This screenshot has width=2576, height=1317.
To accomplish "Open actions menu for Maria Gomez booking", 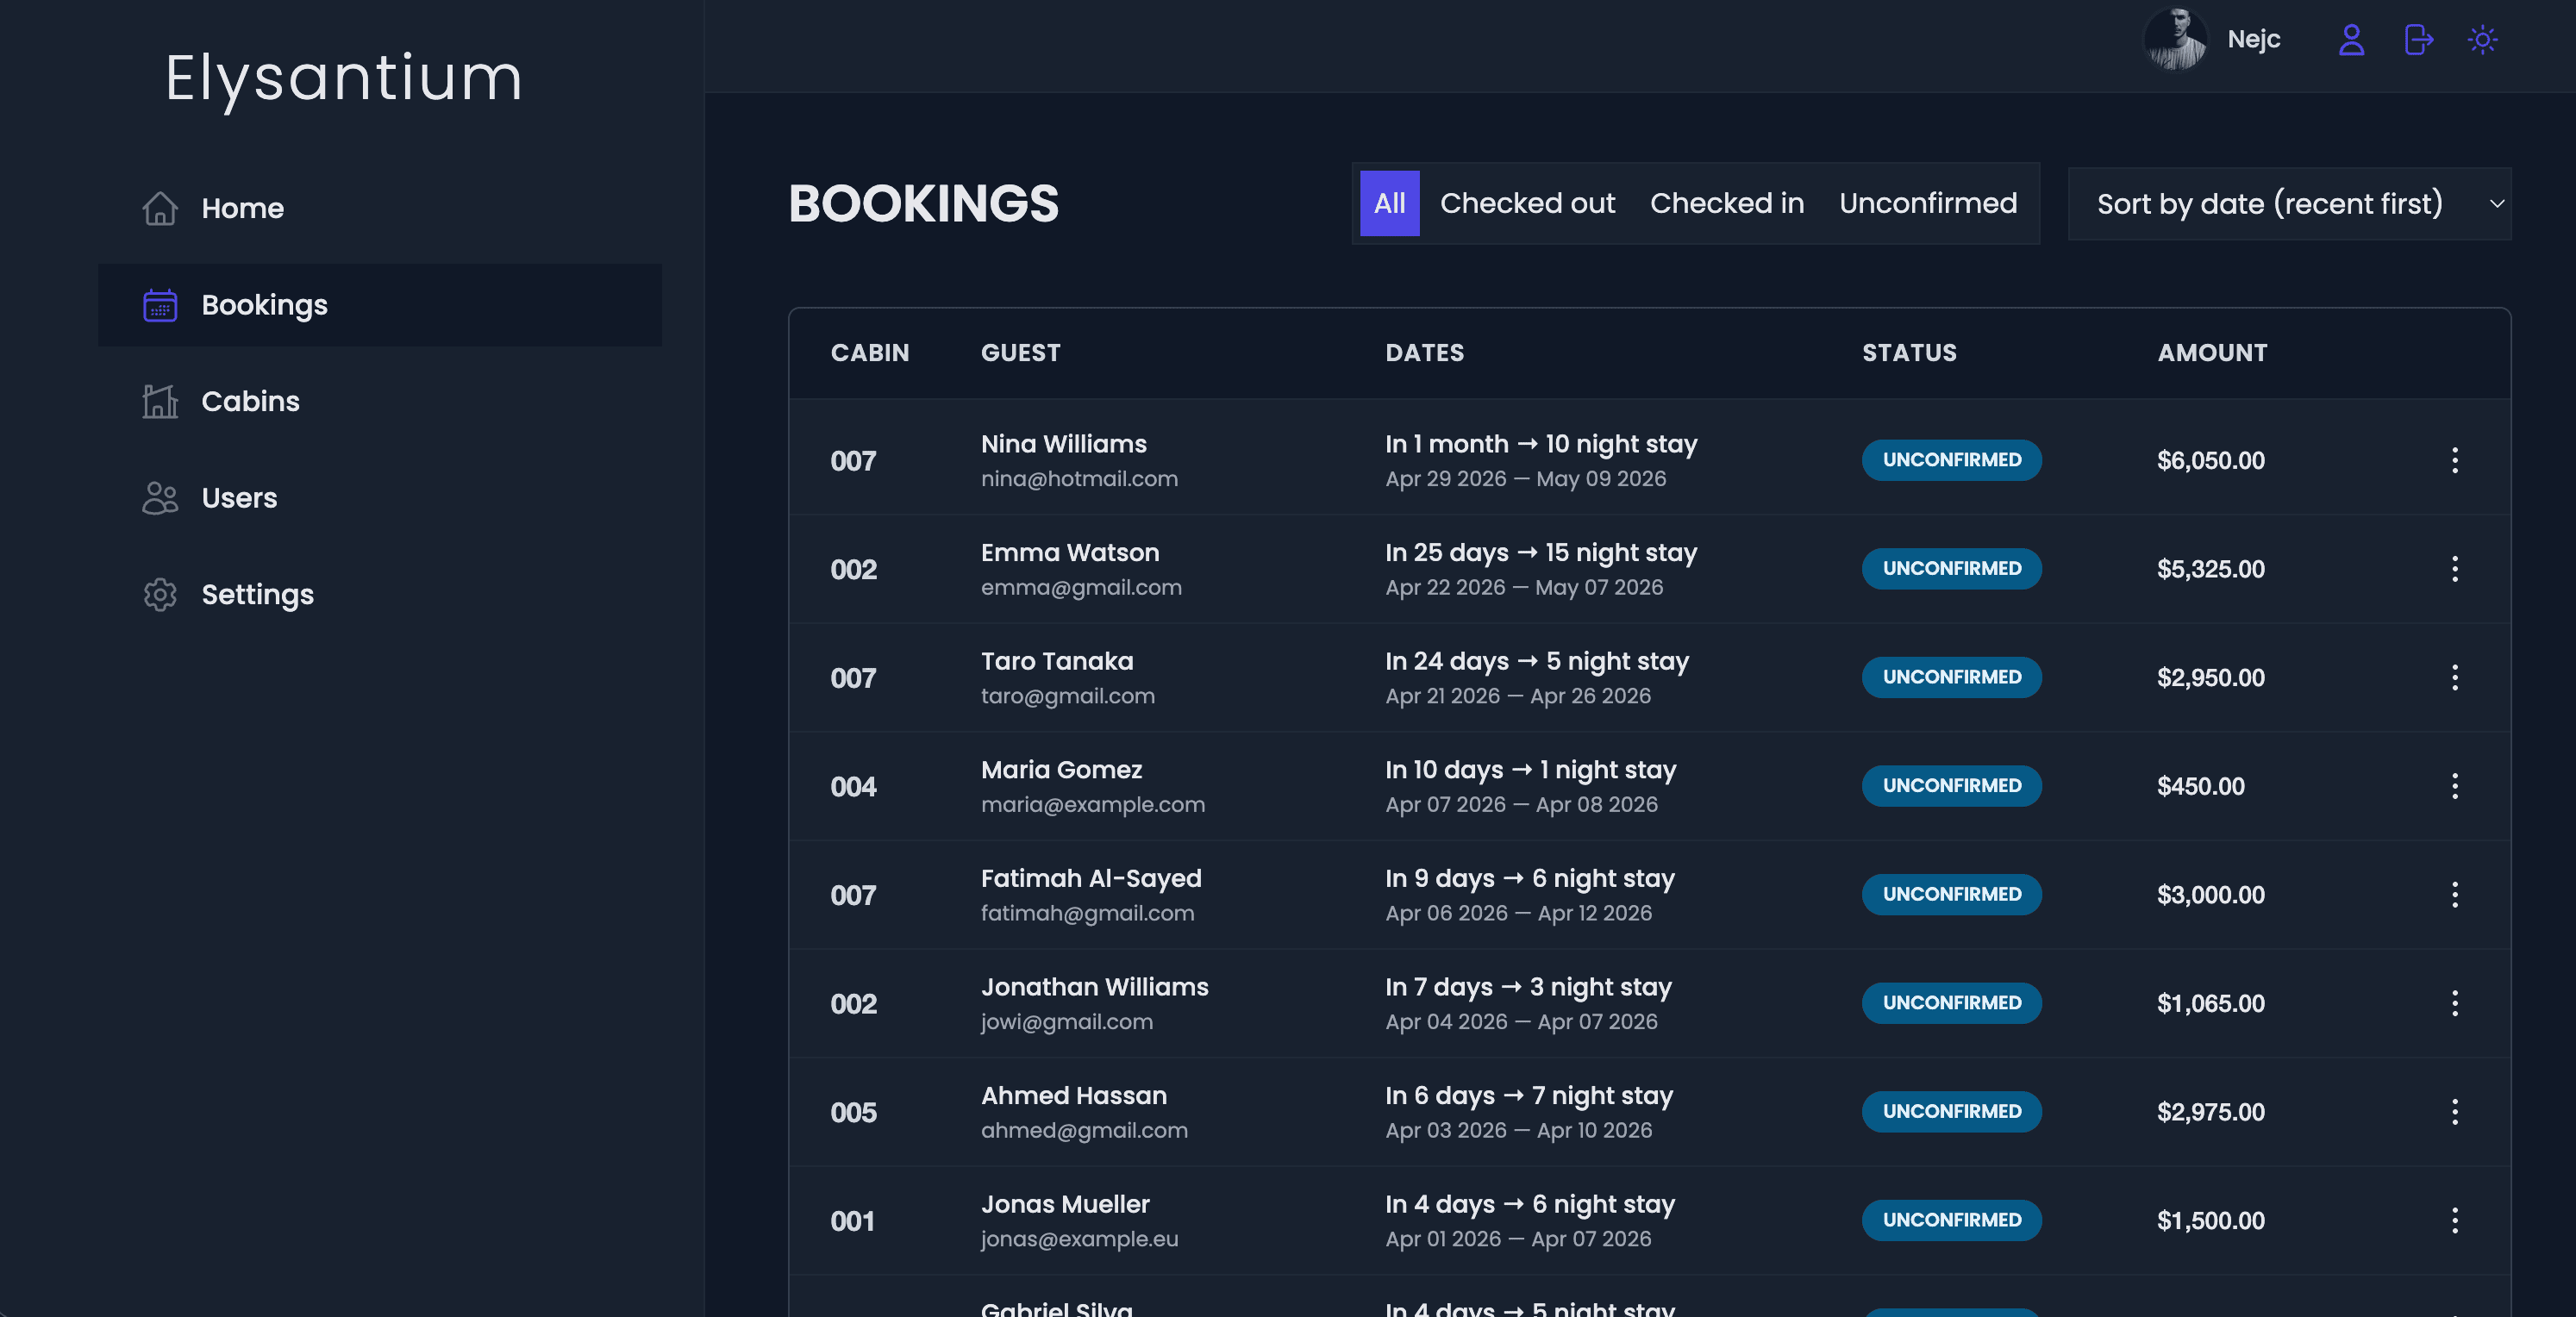I will [2454, 786].
